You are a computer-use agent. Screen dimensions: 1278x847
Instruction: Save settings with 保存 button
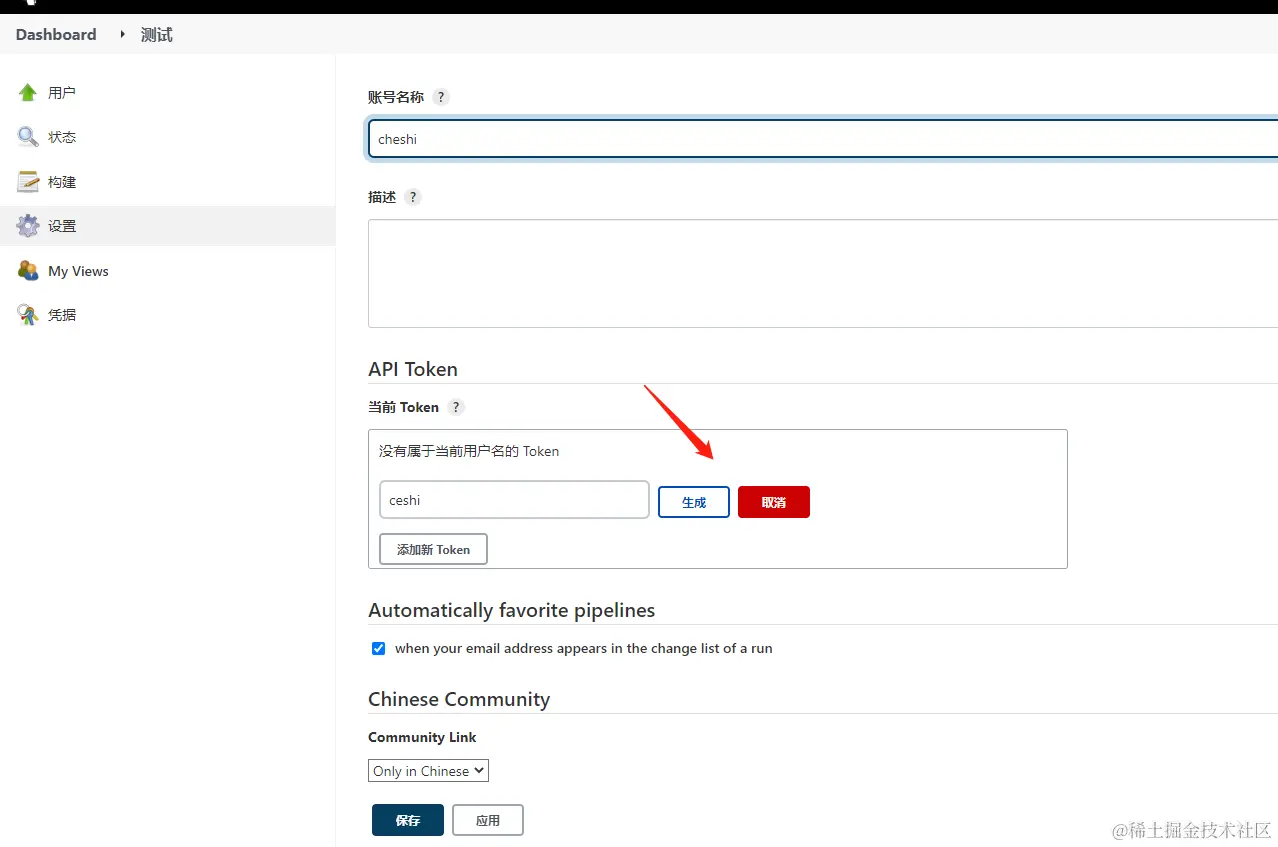[x=408, y=820]
